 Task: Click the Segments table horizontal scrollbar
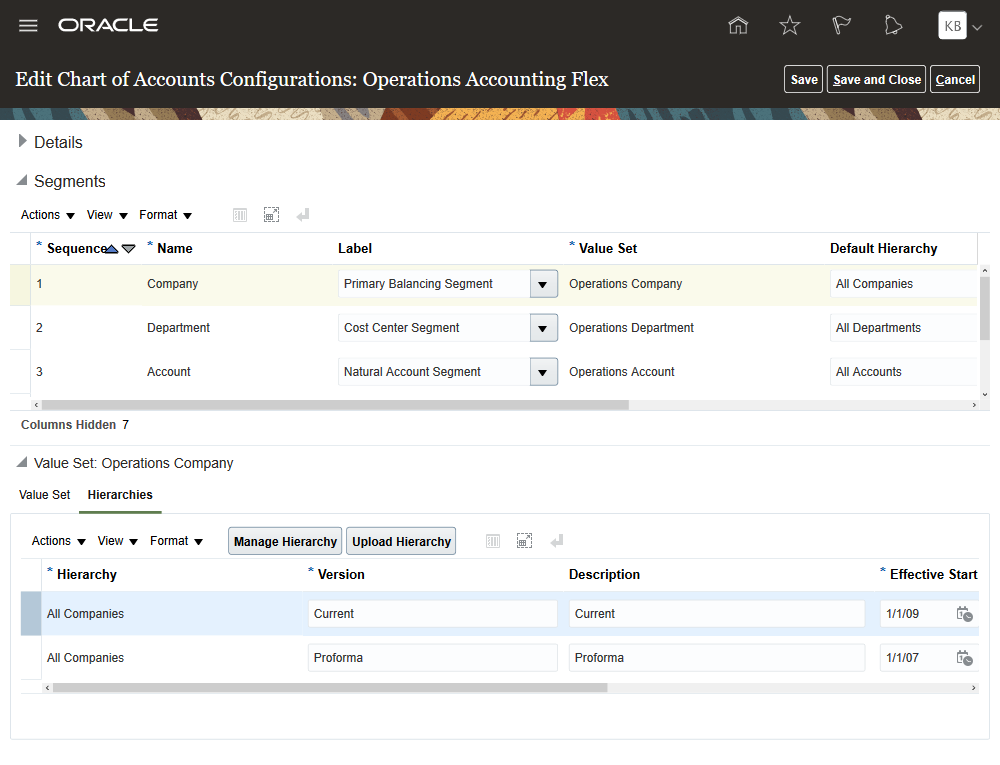point(335,405)
